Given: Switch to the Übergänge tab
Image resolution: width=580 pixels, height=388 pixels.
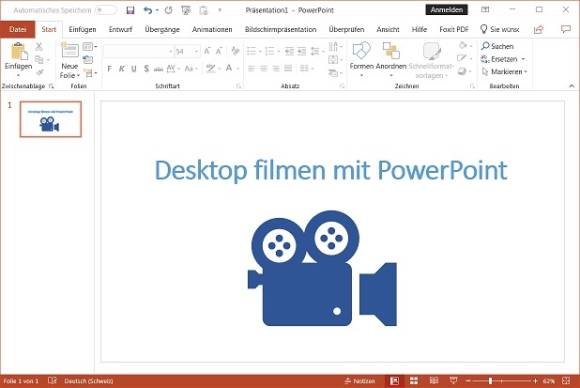Looking at the screenshot, I should [x=162, y=30].
